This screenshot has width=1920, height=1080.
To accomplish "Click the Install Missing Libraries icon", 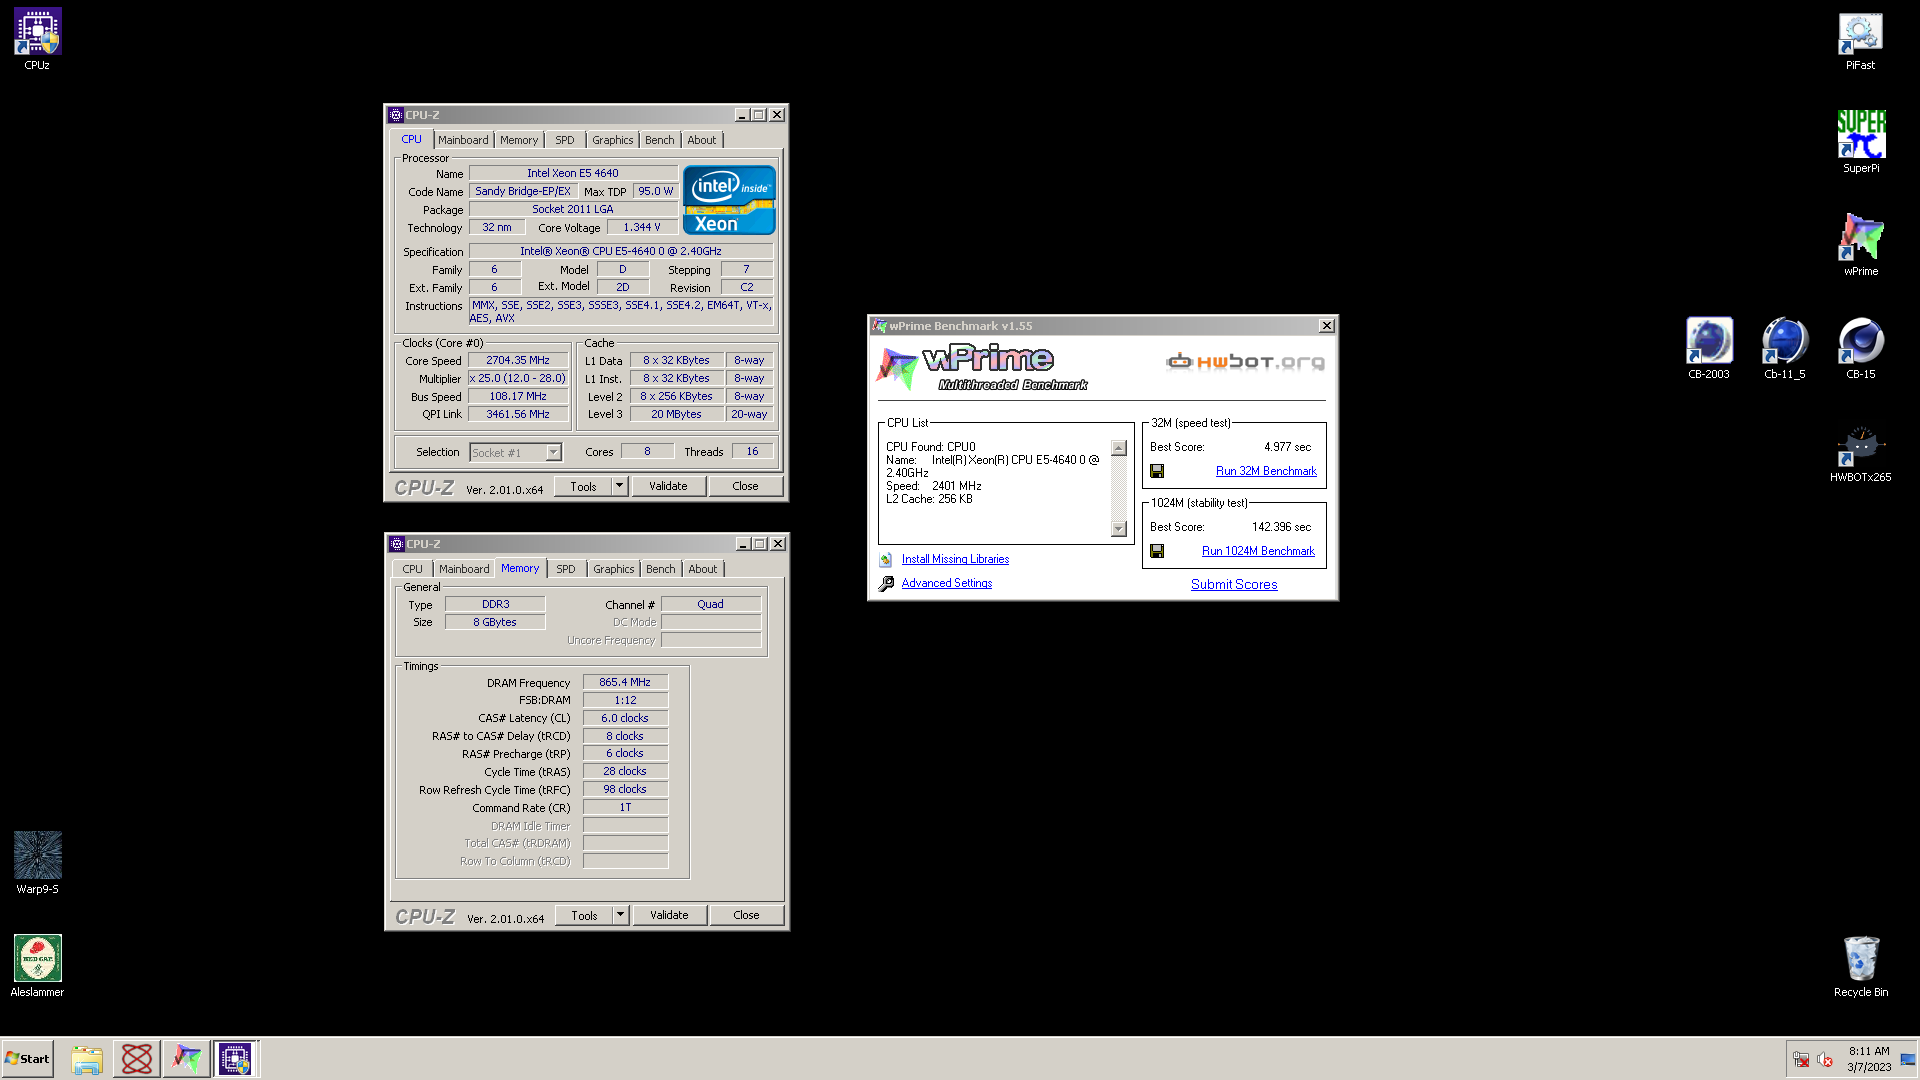I will point(886,560).
